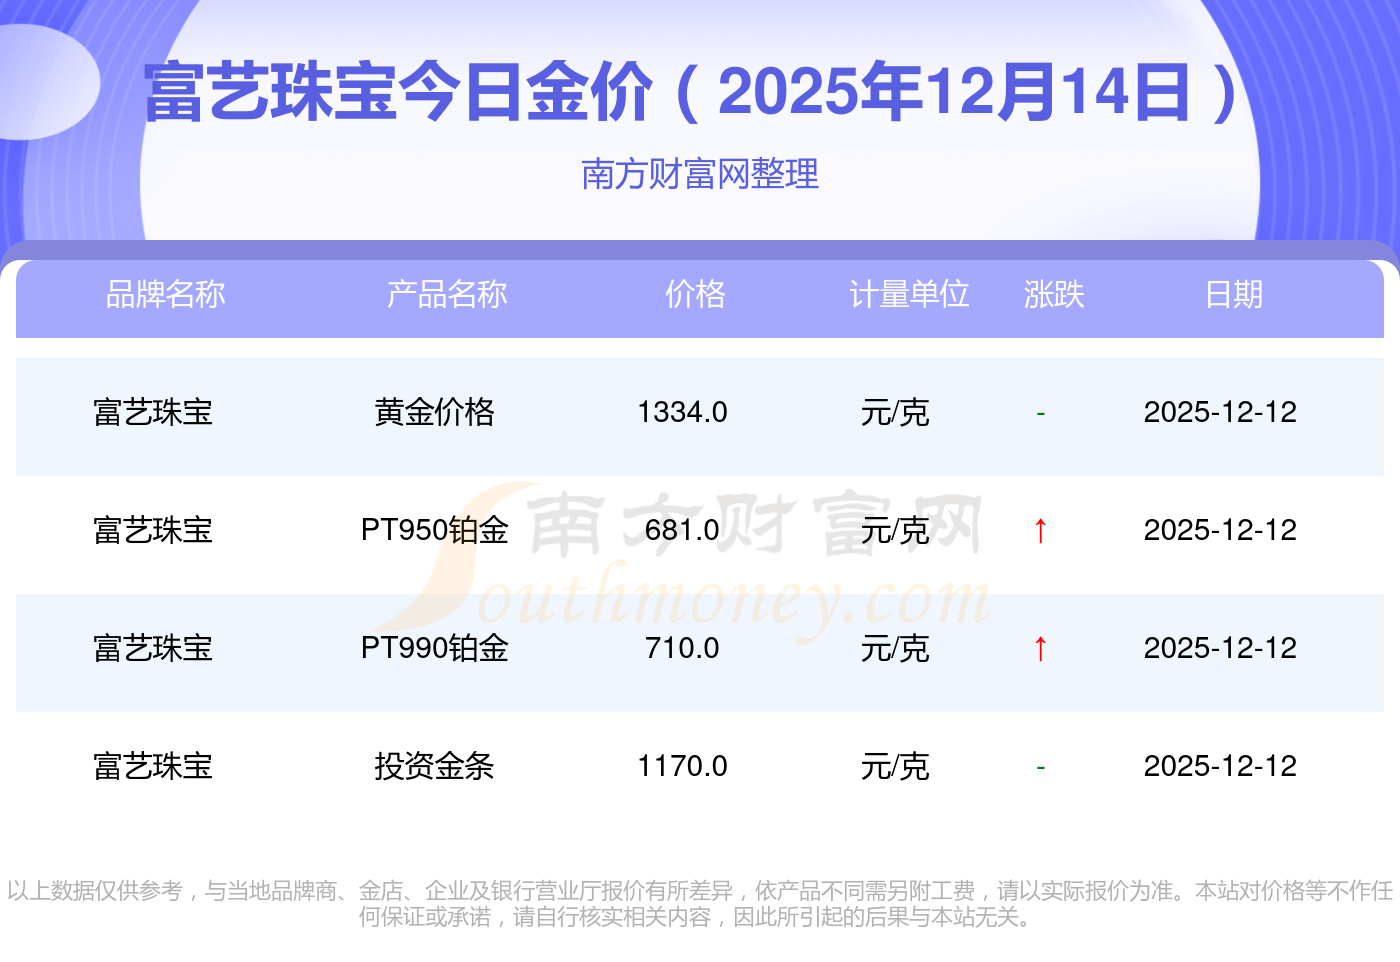Click the 计量单位 column header

pyautogui.click(x=909, y=294)
